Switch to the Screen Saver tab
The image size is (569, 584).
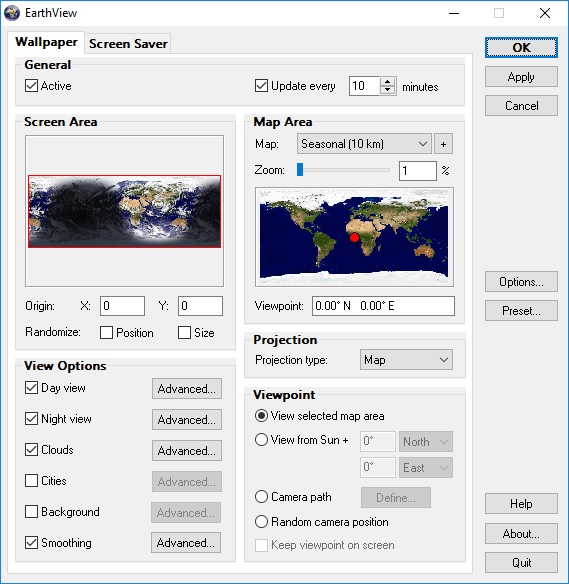pos(128,44)
